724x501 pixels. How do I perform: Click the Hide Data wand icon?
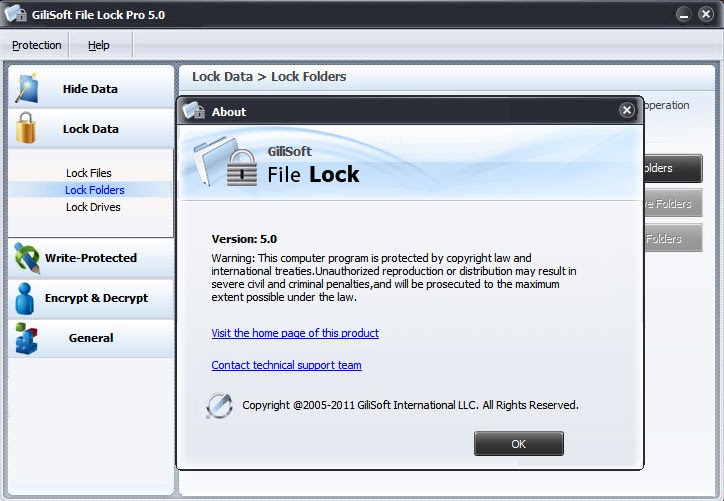pos(27,88)
